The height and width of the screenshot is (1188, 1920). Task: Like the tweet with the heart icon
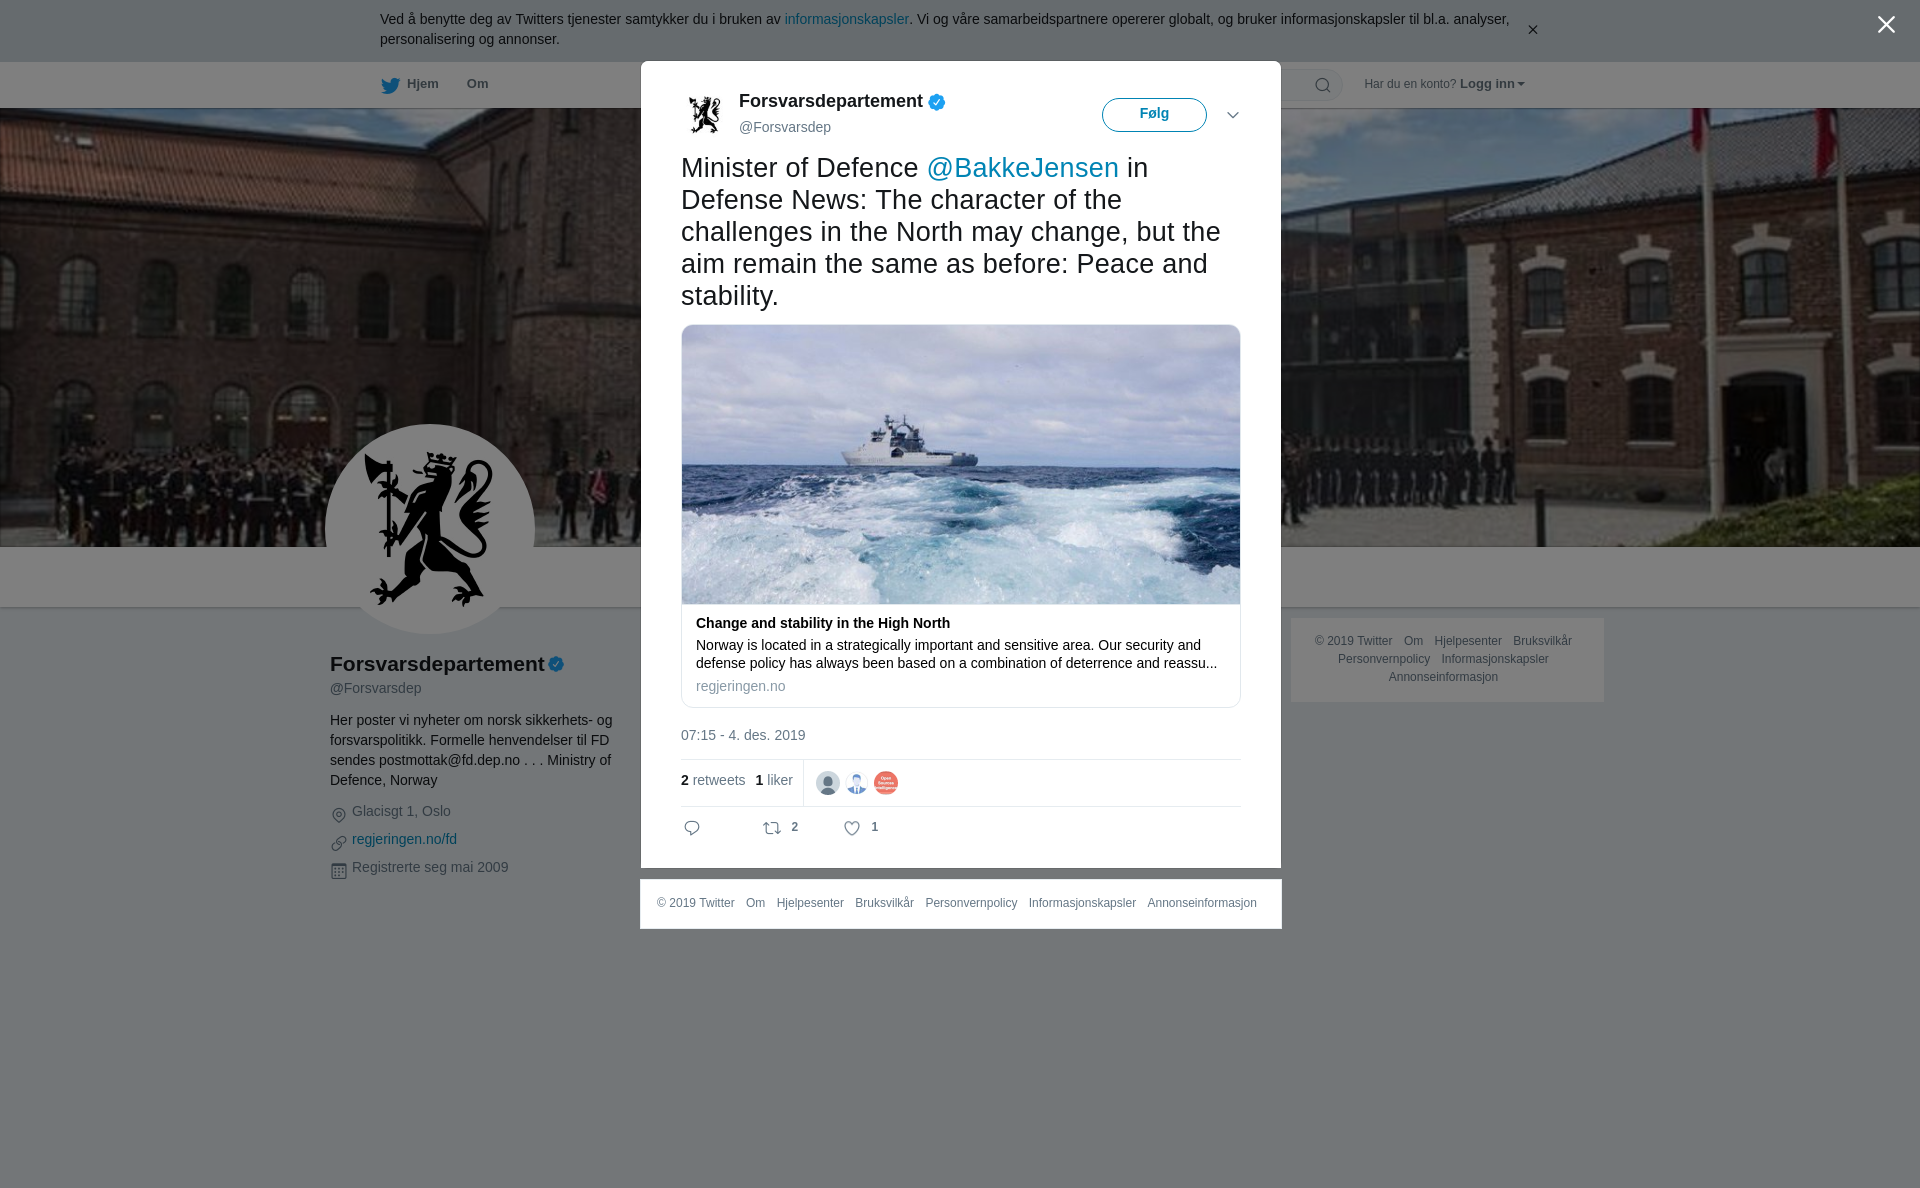pos(852,828)
